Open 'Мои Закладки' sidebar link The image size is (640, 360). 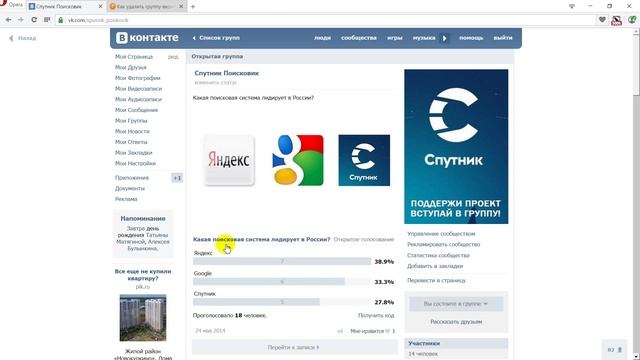pos(133,152)
